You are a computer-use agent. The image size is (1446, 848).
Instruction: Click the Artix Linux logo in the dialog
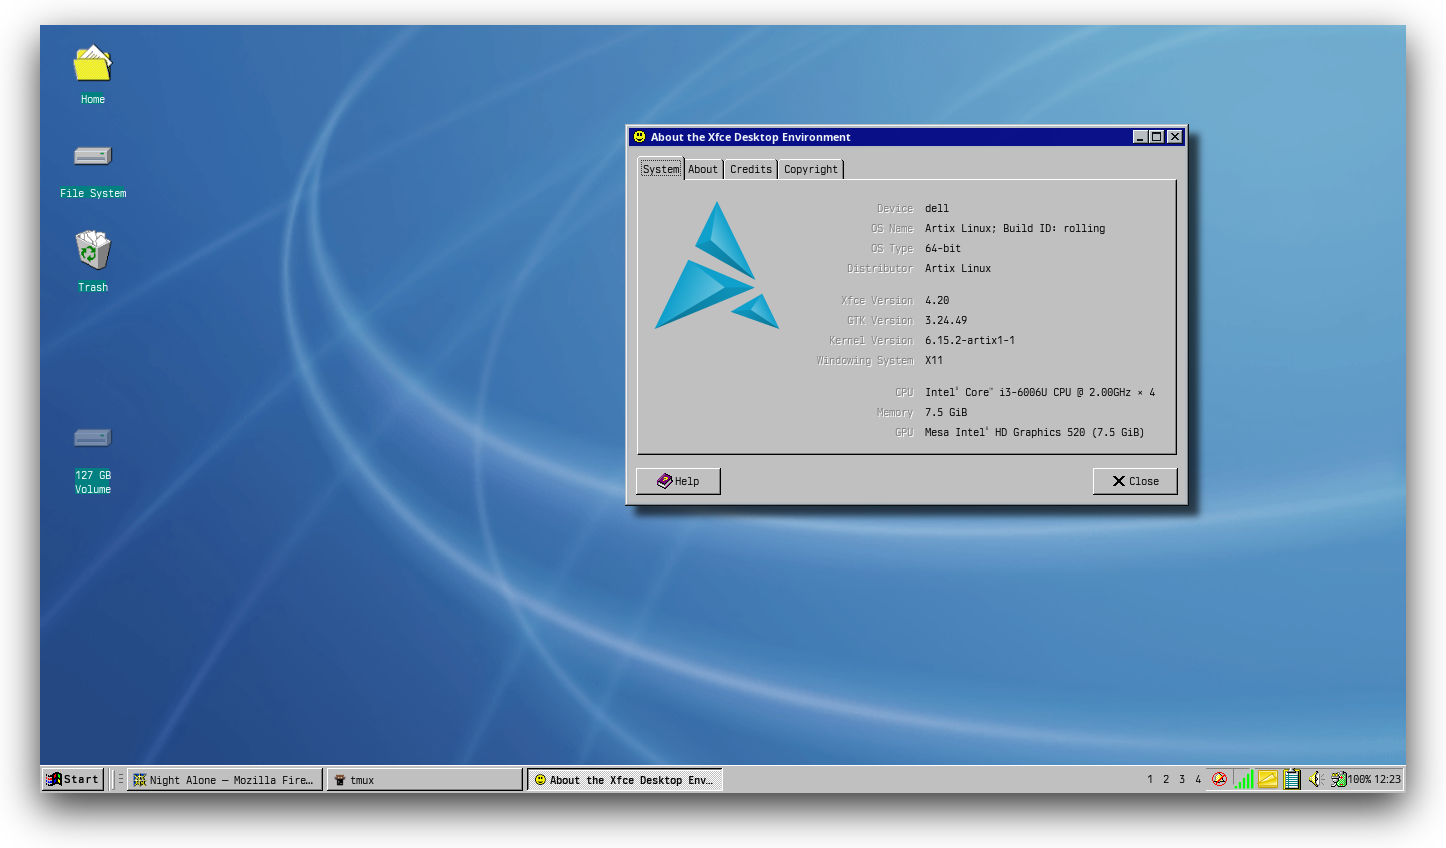pos(716,265)
